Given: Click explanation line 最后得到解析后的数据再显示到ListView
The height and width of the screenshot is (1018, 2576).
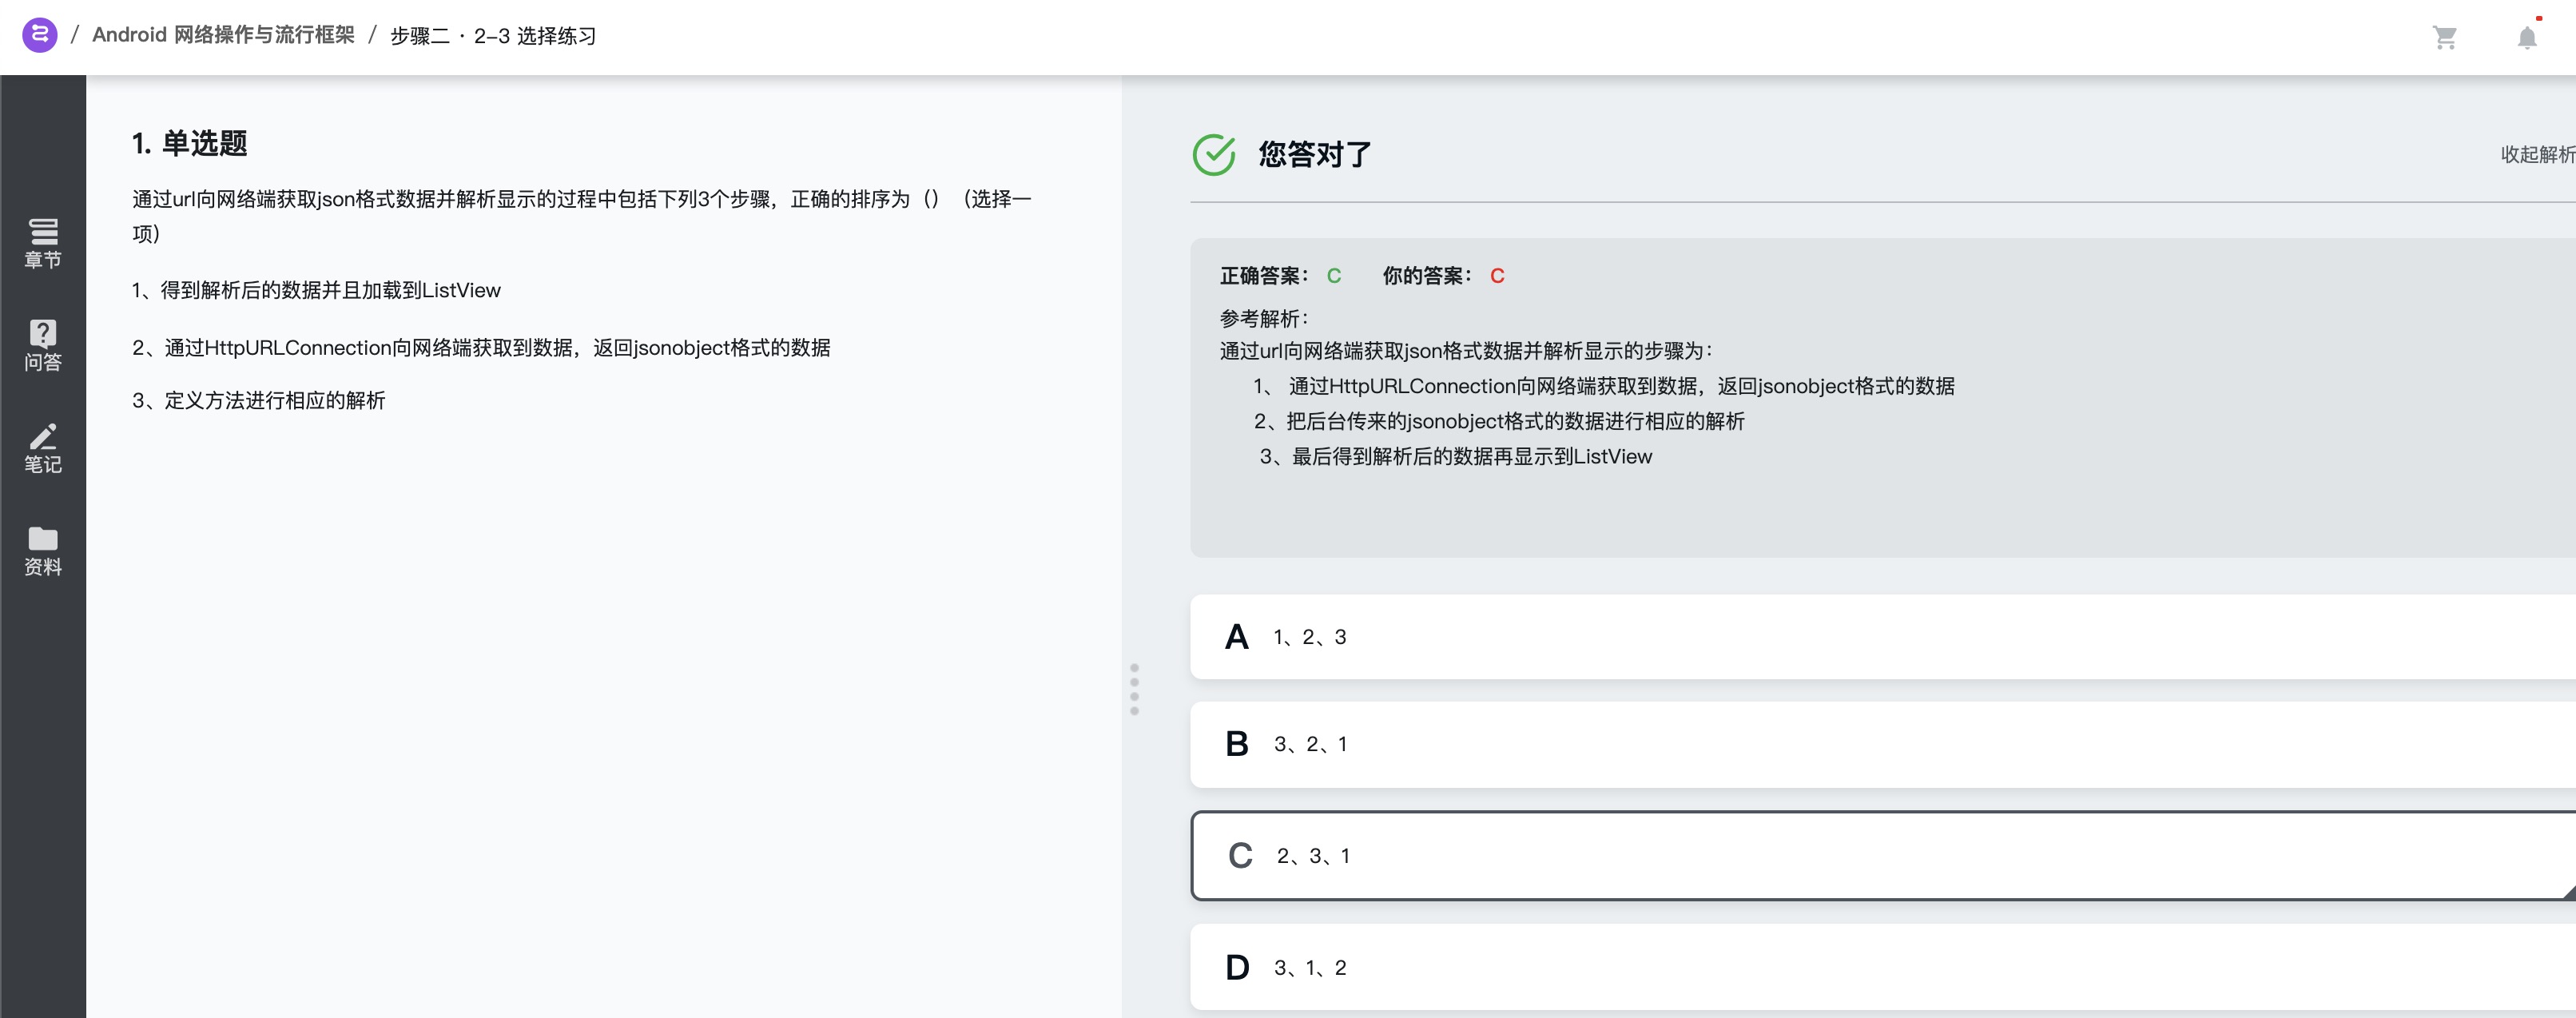Looking at the screenshot, I should (x=1472, y=457).
